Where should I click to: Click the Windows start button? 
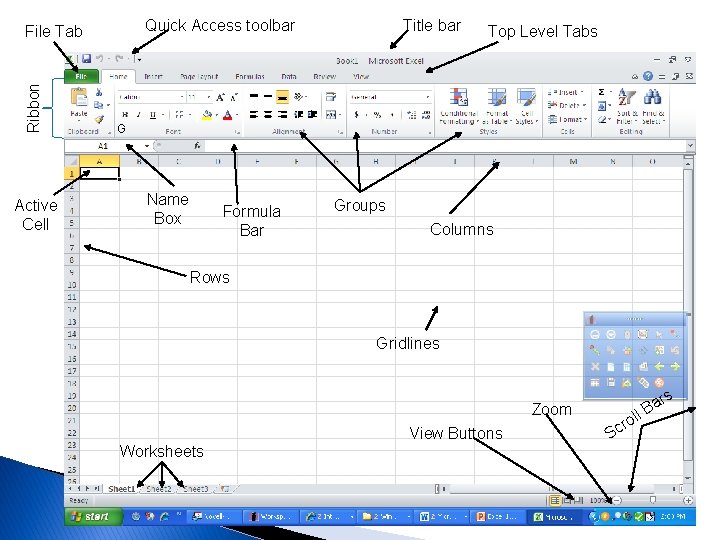(x=93, y=517)
